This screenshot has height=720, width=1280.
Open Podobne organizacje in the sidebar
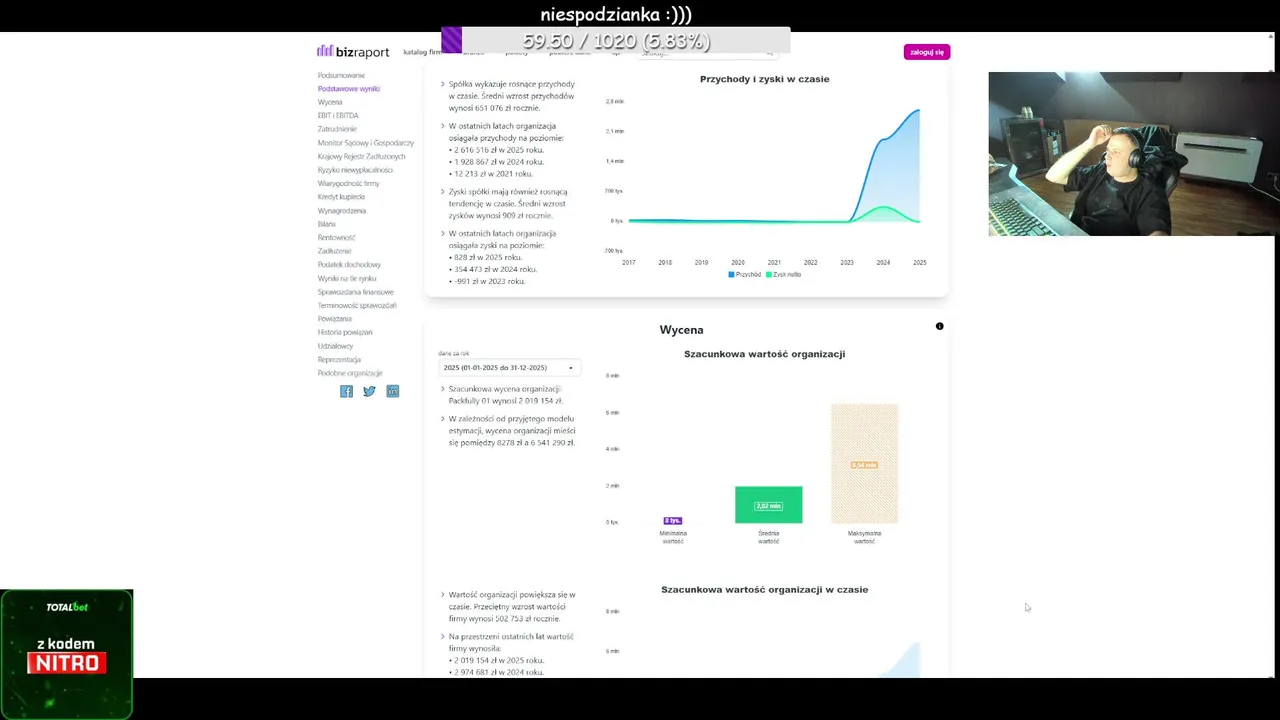coord(350,373)
